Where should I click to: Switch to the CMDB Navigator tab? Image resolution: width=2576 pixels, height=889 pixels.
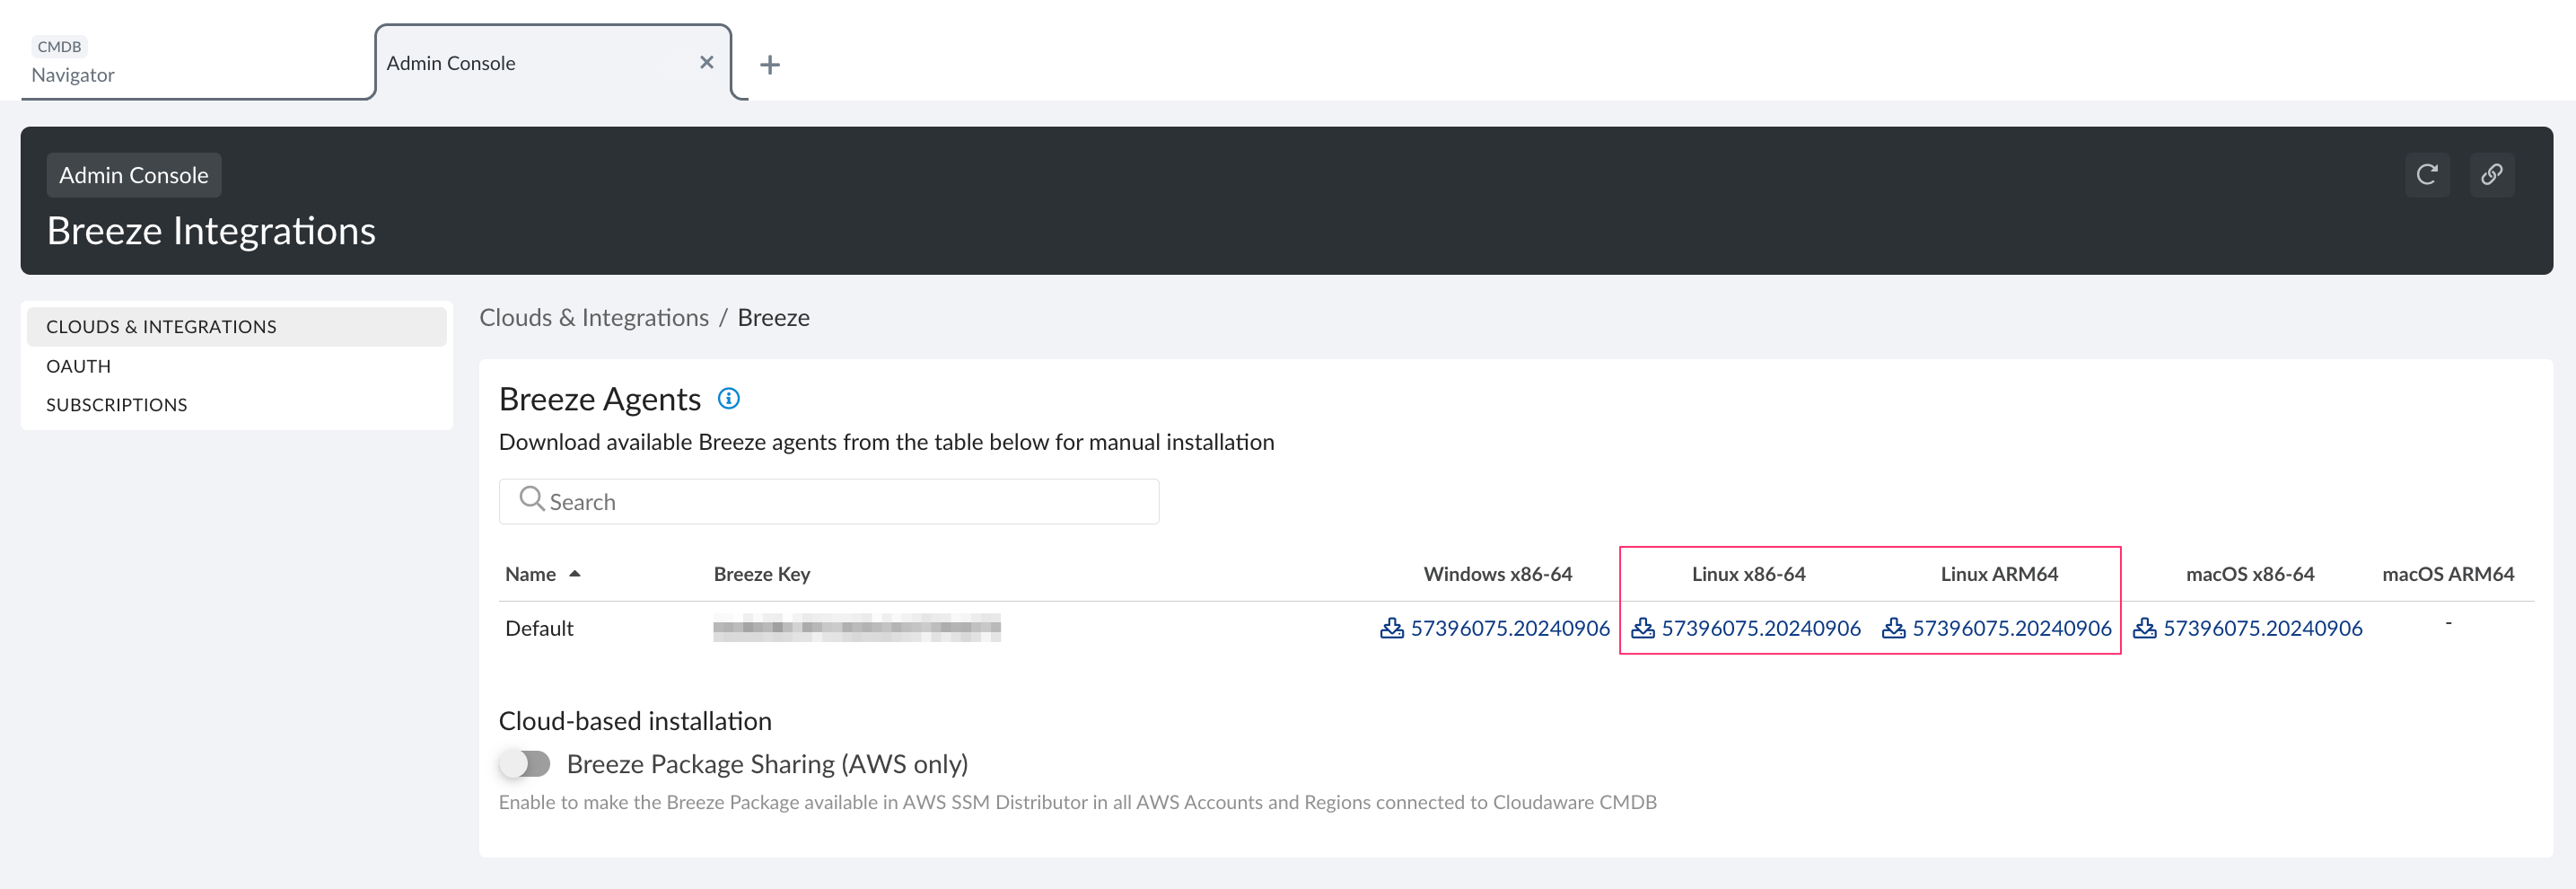[72, 63]
